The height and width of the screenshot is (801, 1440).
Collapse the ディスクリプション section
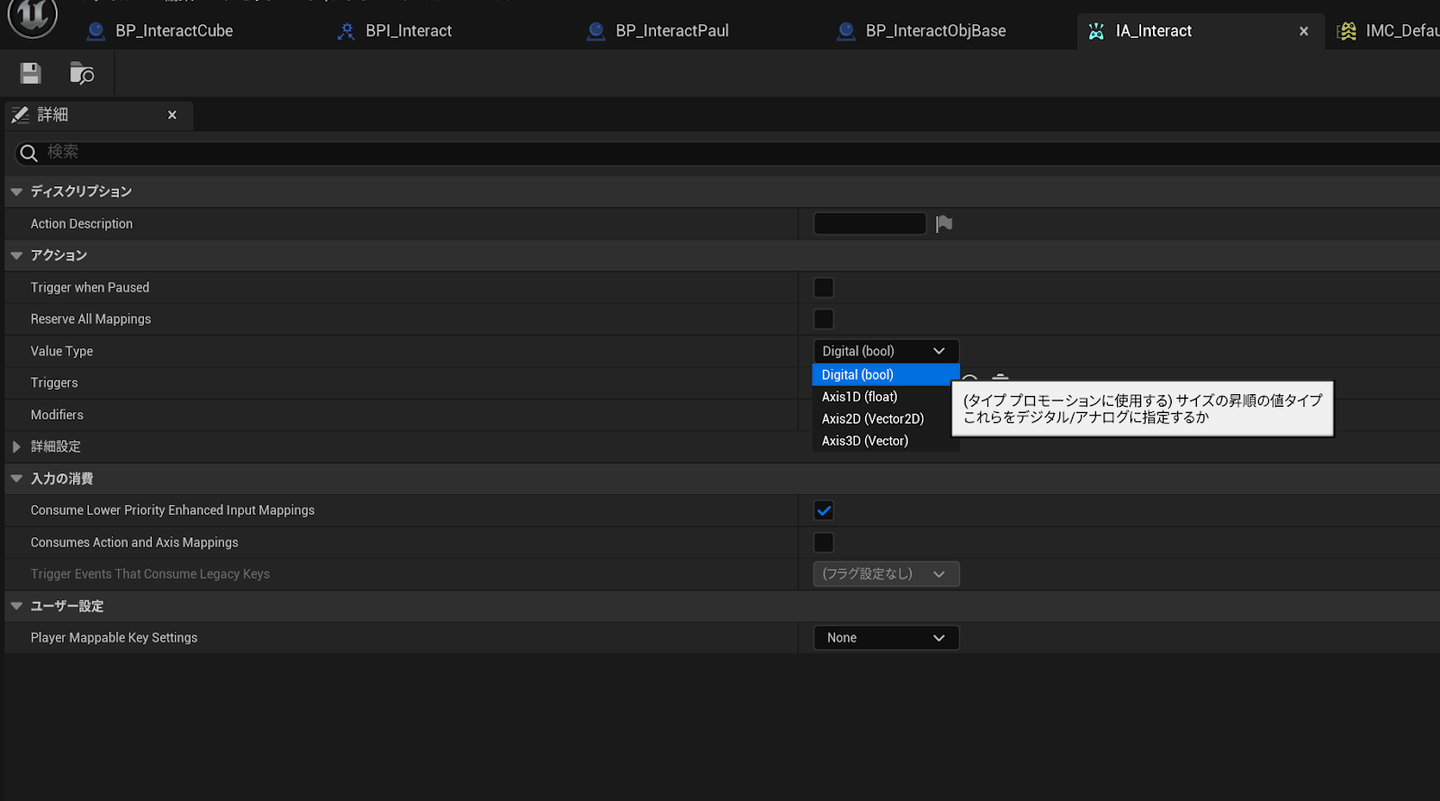[17, 192]
